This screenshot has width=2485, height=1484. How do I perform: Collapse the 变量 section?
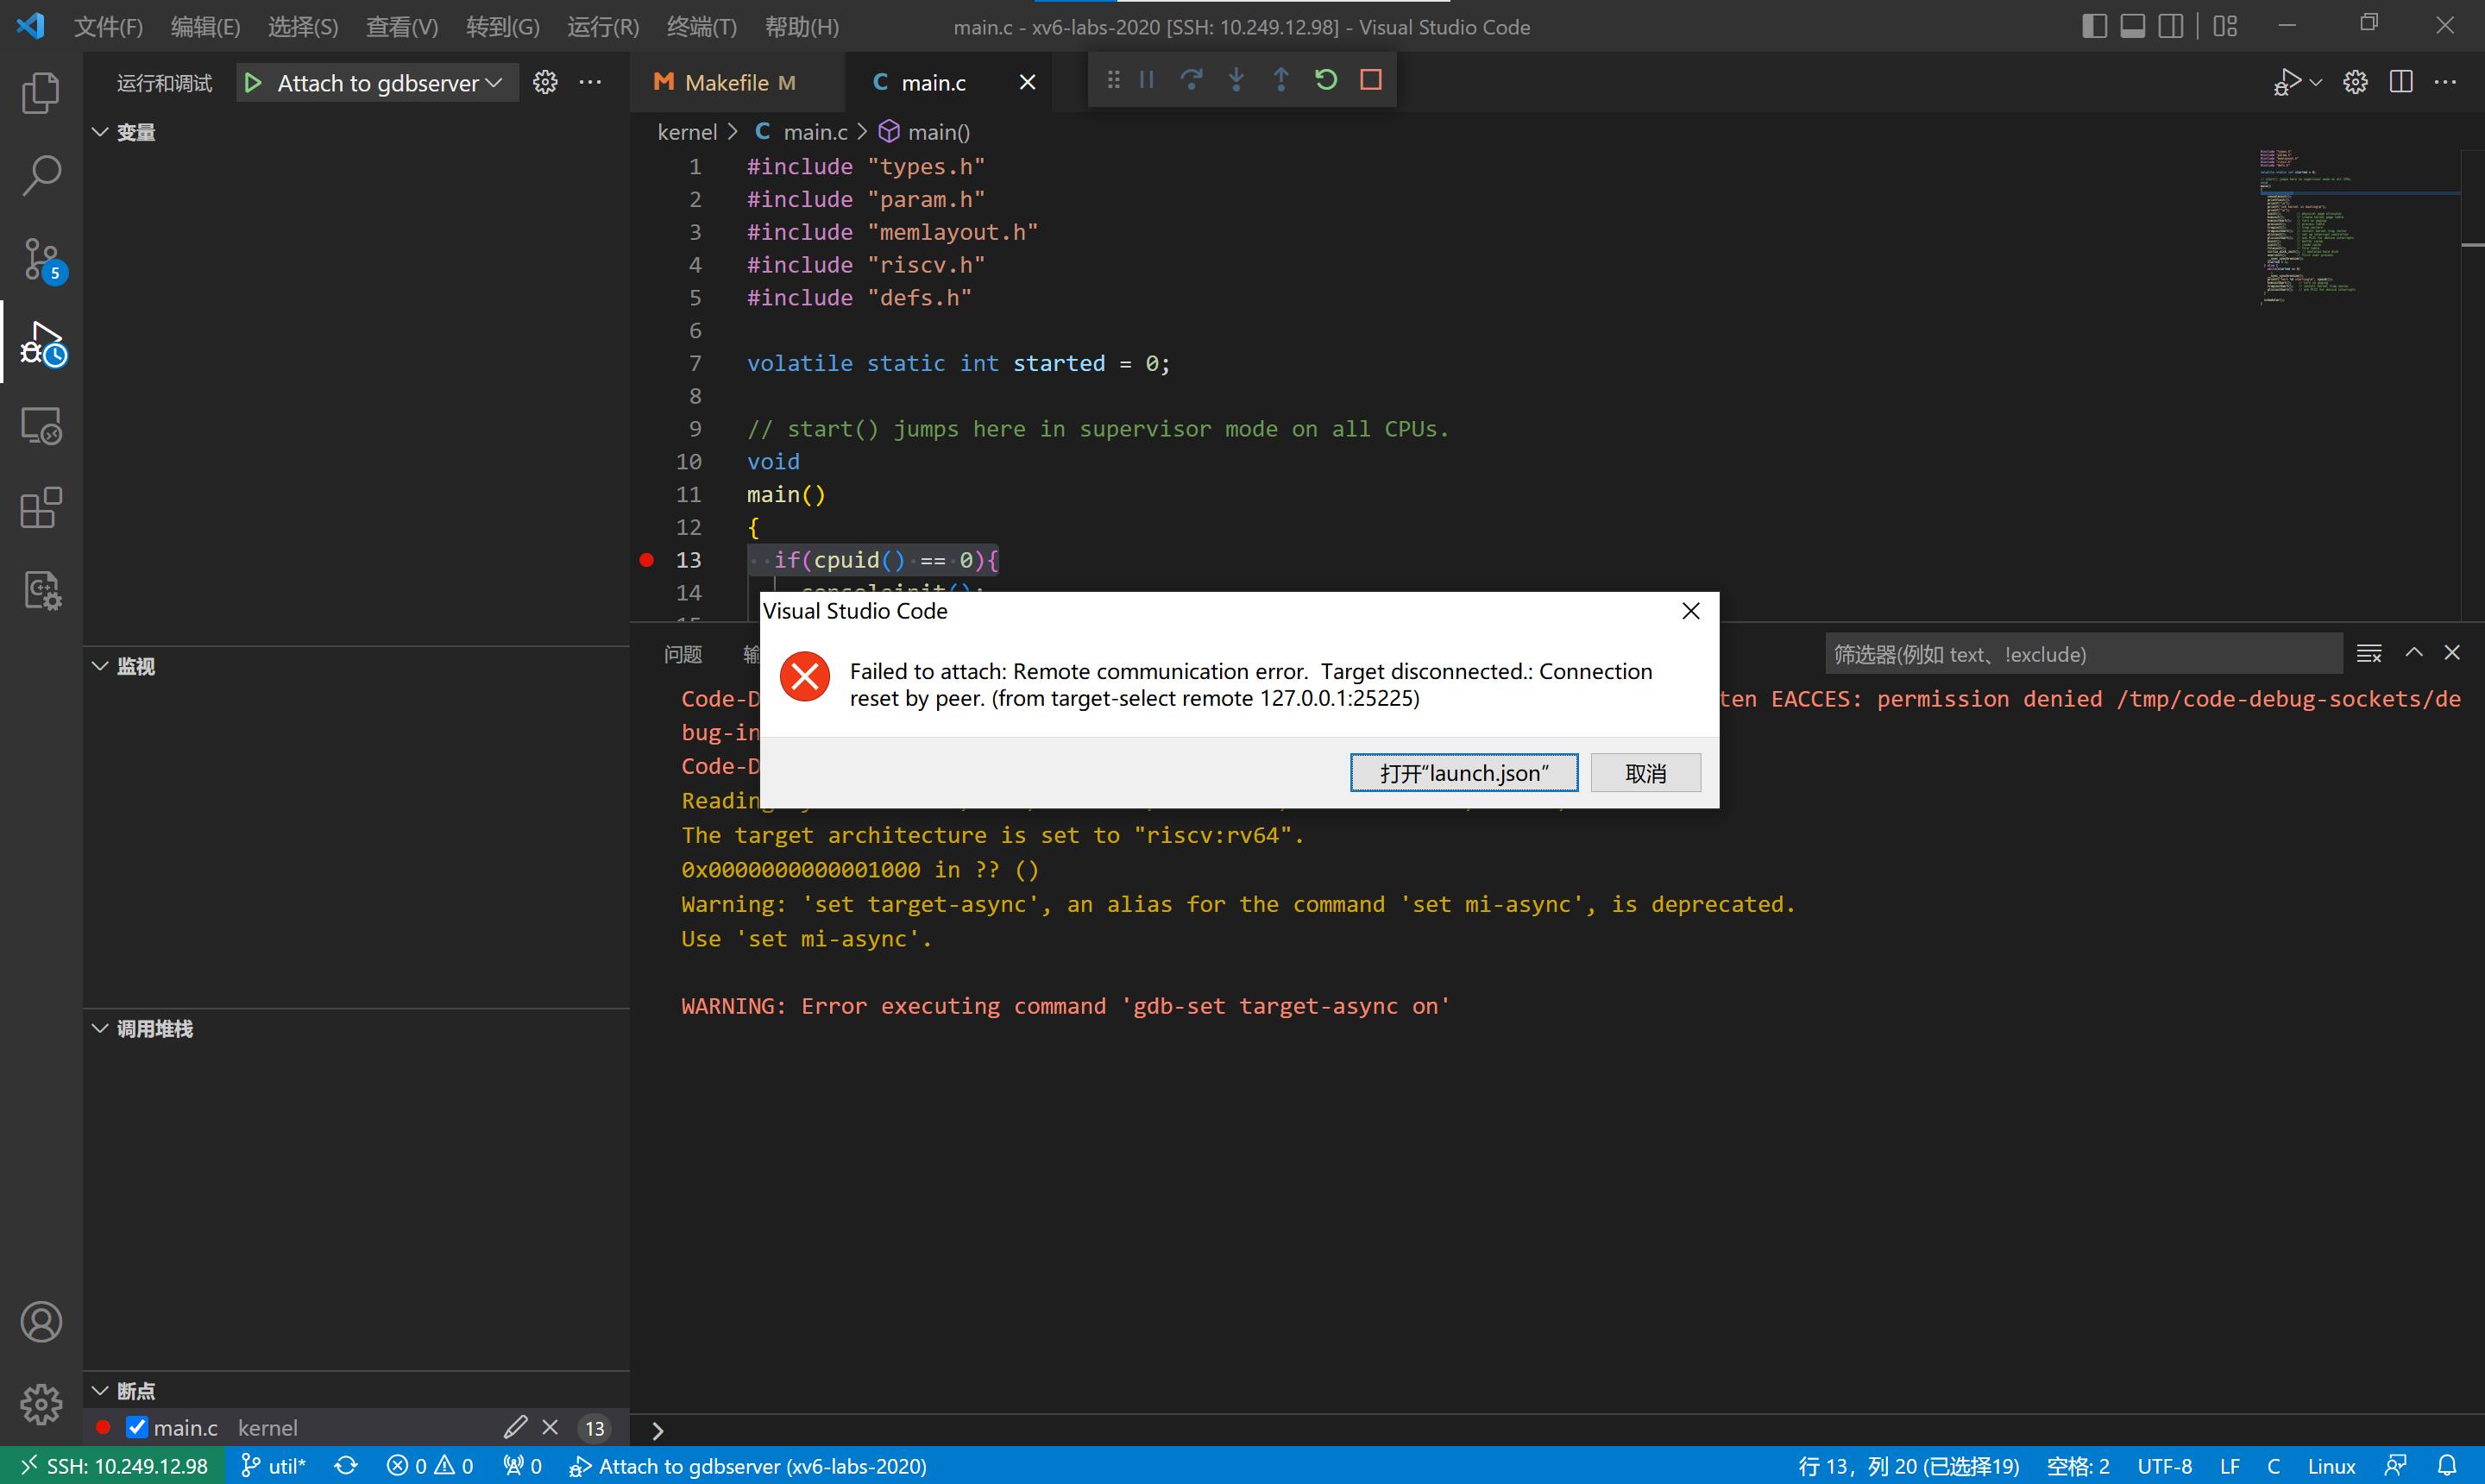100,131
